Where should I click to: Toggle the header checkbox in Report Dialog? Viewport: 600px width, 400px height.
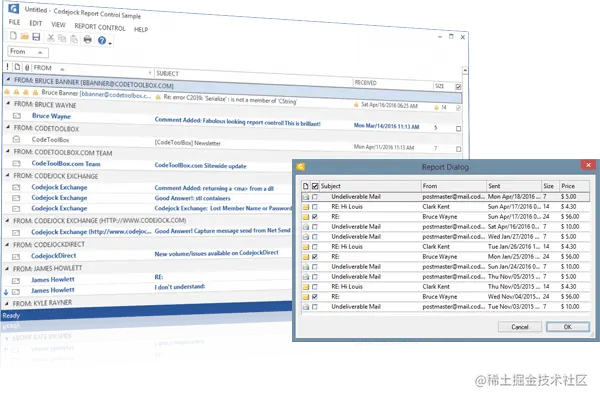[x=315, y=186]
